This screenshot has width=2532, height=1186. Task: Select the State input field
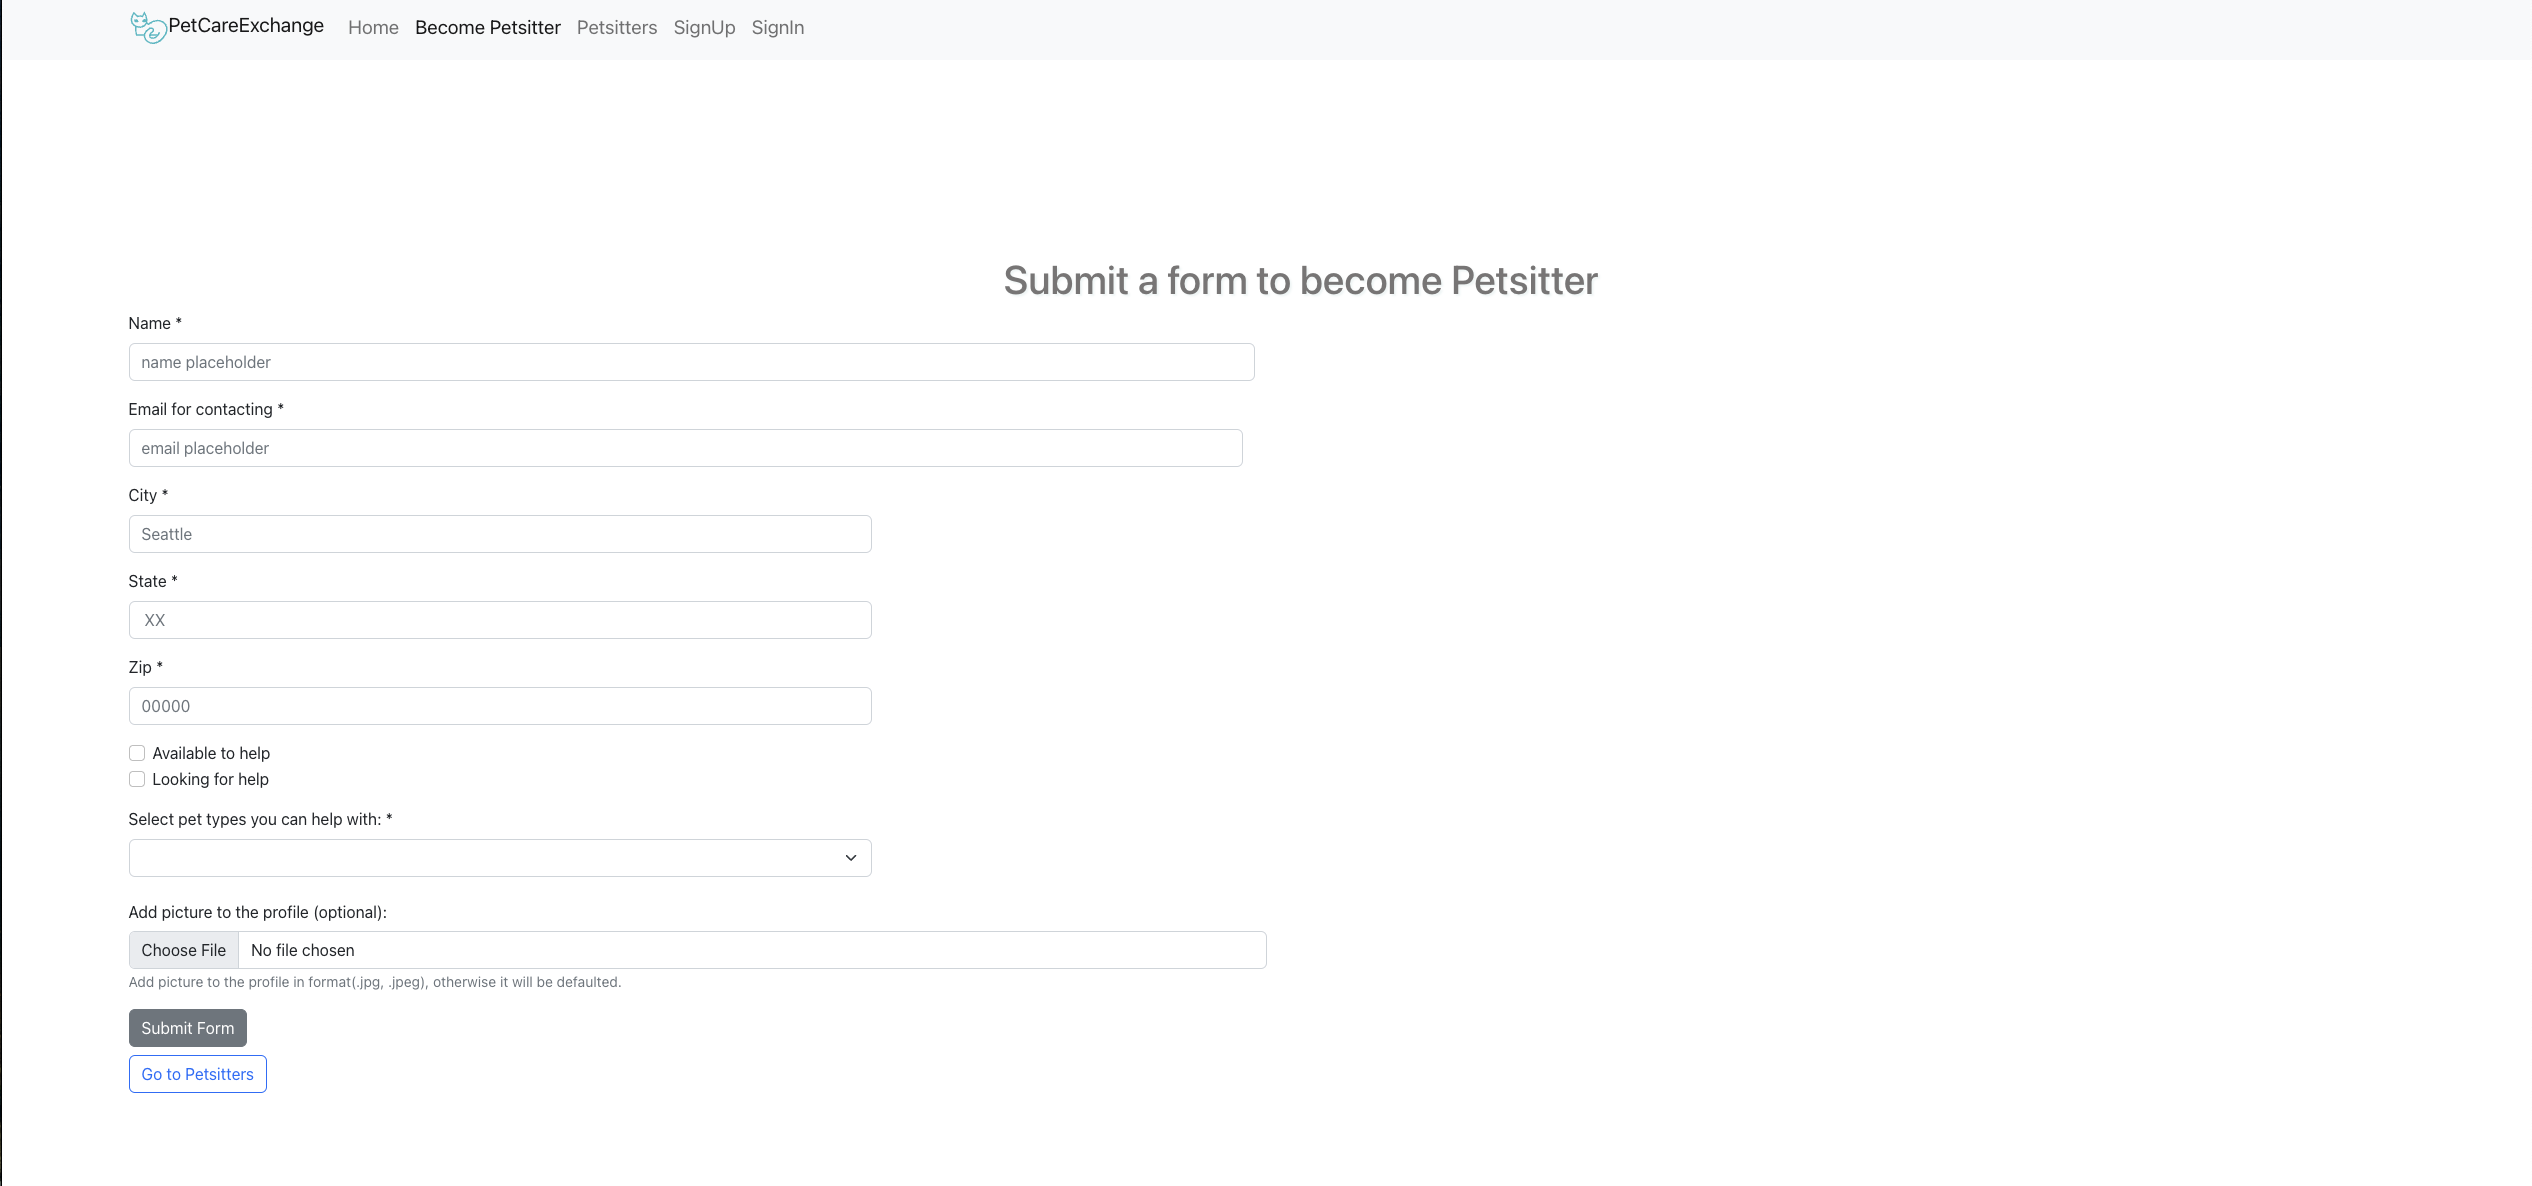pos(499,619)
